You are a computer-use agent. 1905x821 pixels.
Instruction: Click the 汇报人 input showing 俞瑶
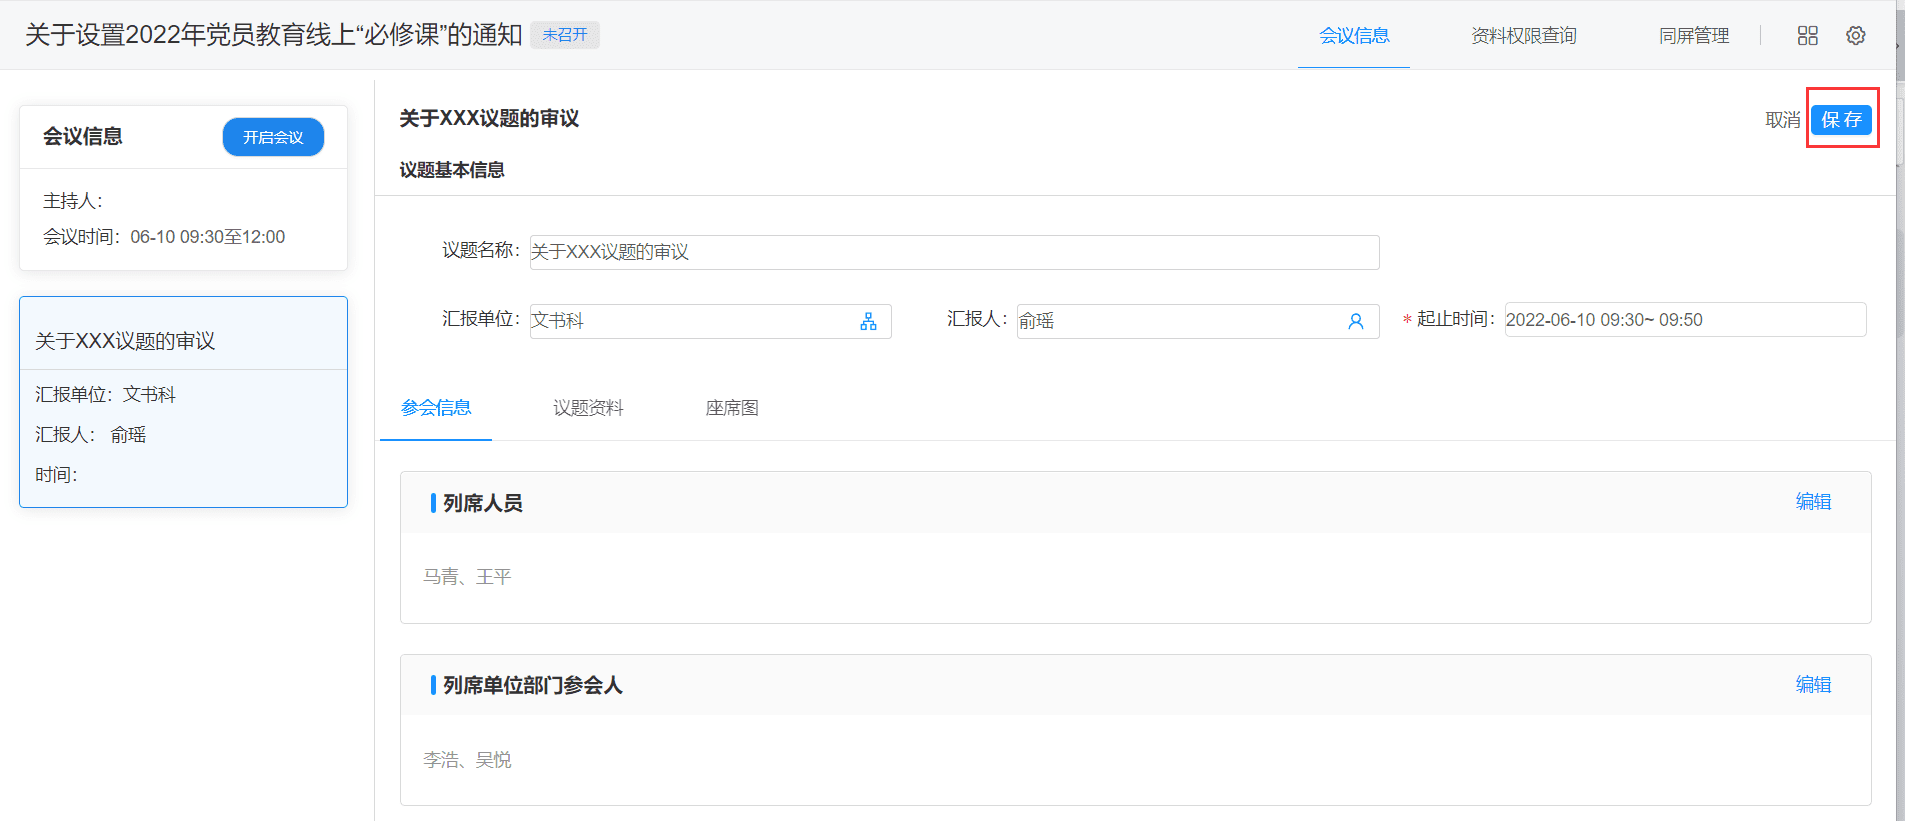point(1198,321)
